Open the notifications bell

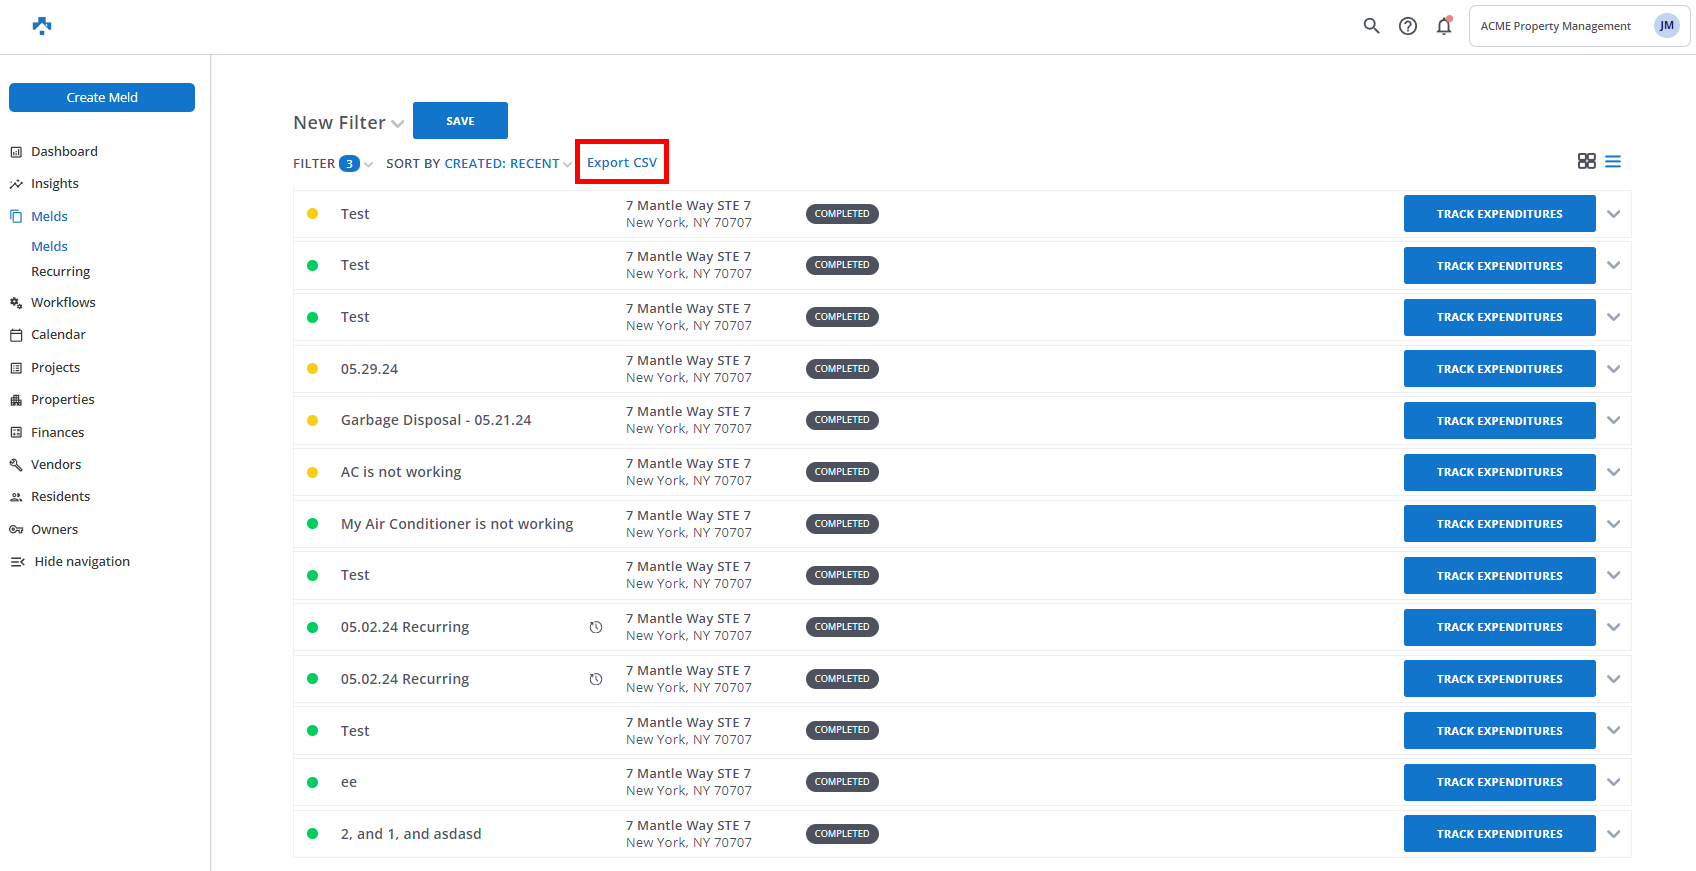point(1443,26)
